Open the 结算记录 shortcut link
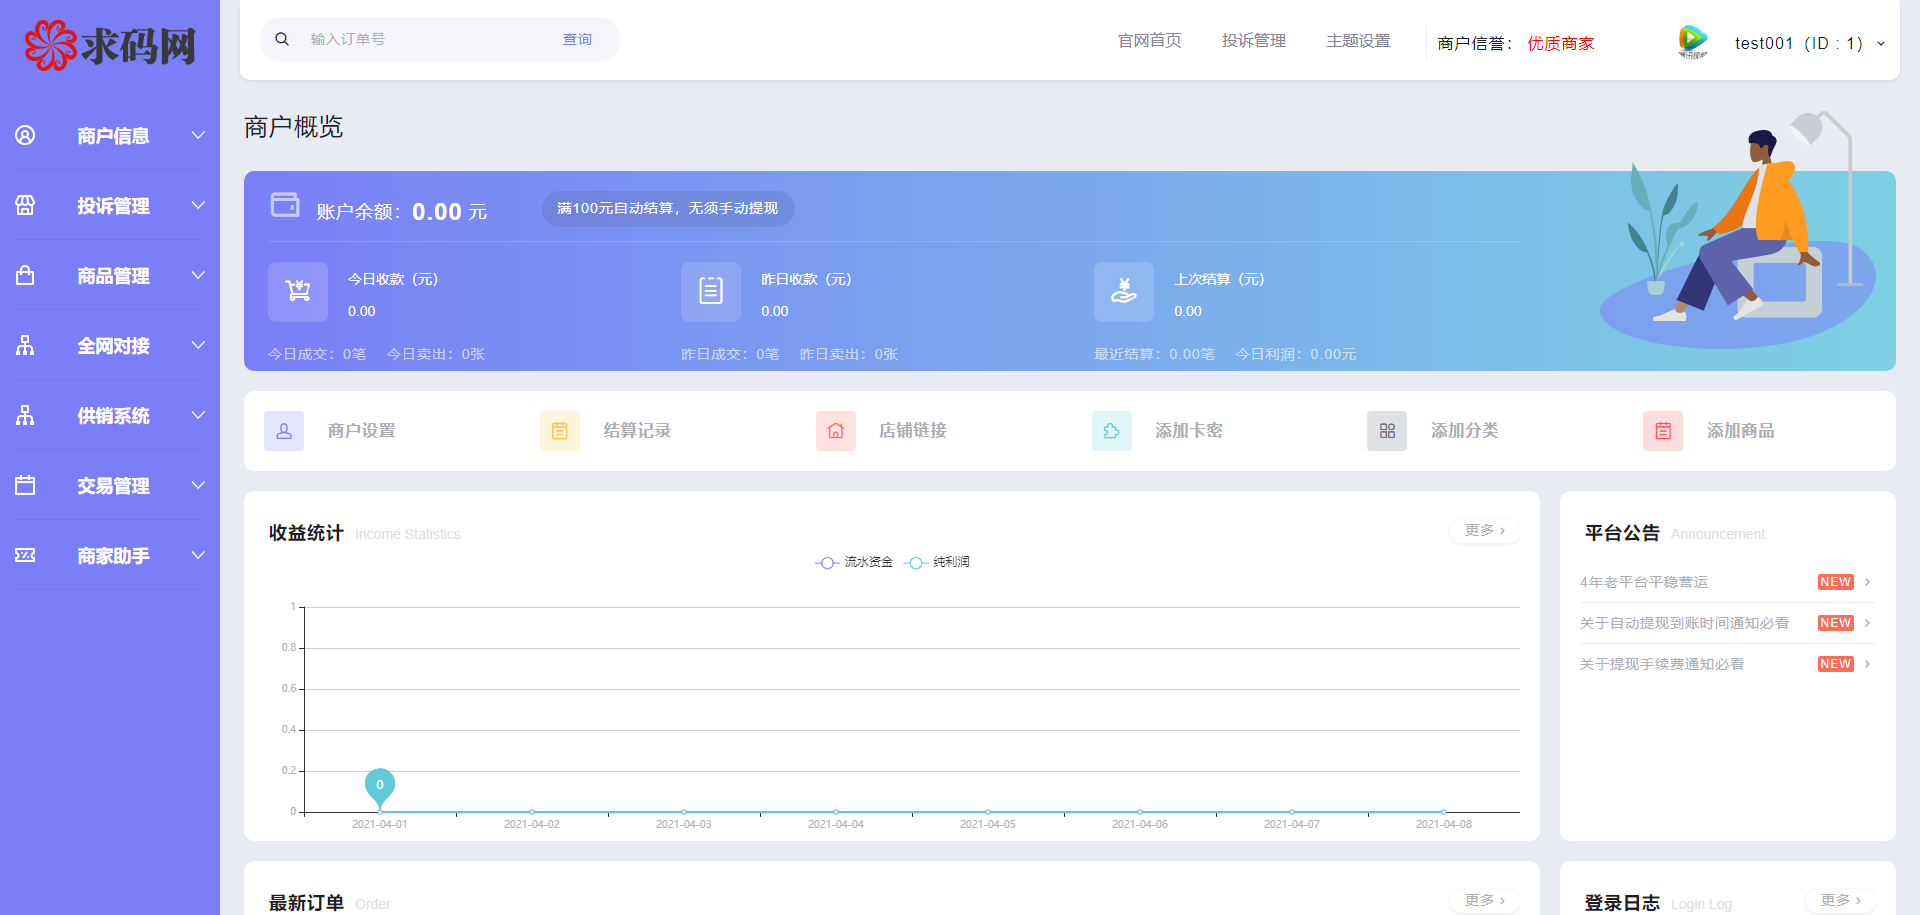1920x915 pixels. click(x=637, y=431)
